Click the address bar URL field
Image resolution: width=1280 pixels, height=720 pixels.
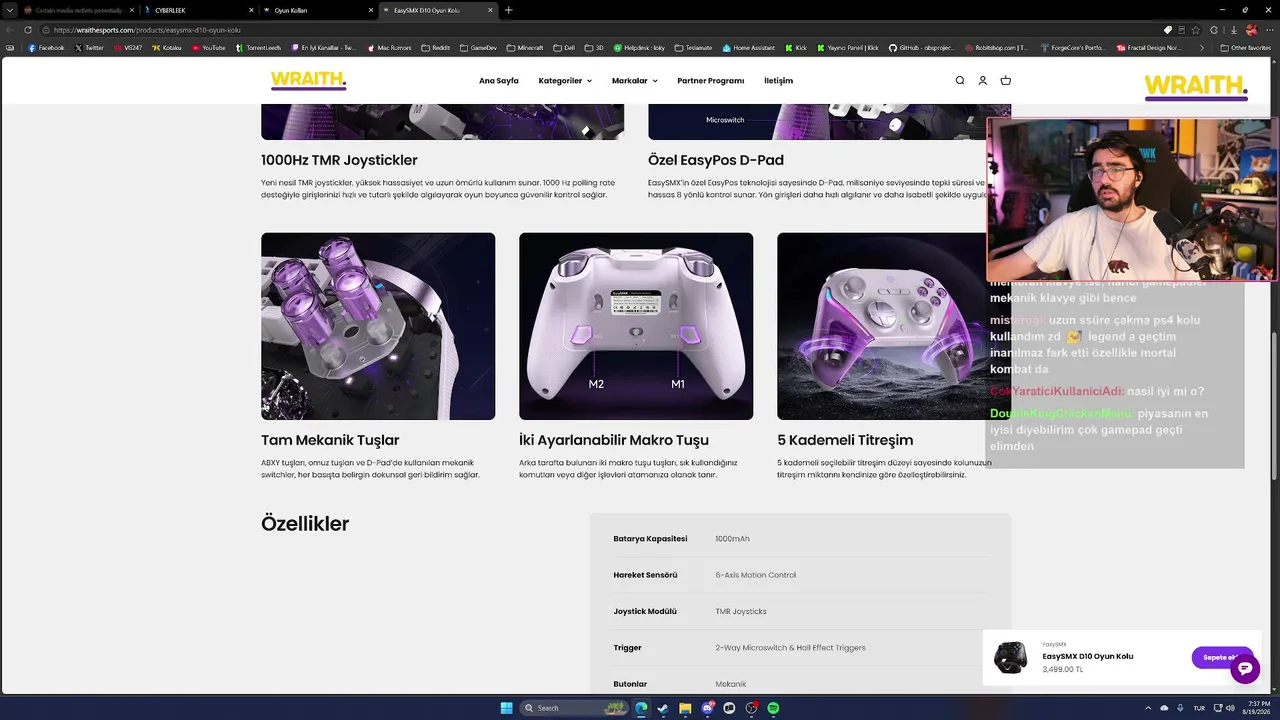pos(600,30)
